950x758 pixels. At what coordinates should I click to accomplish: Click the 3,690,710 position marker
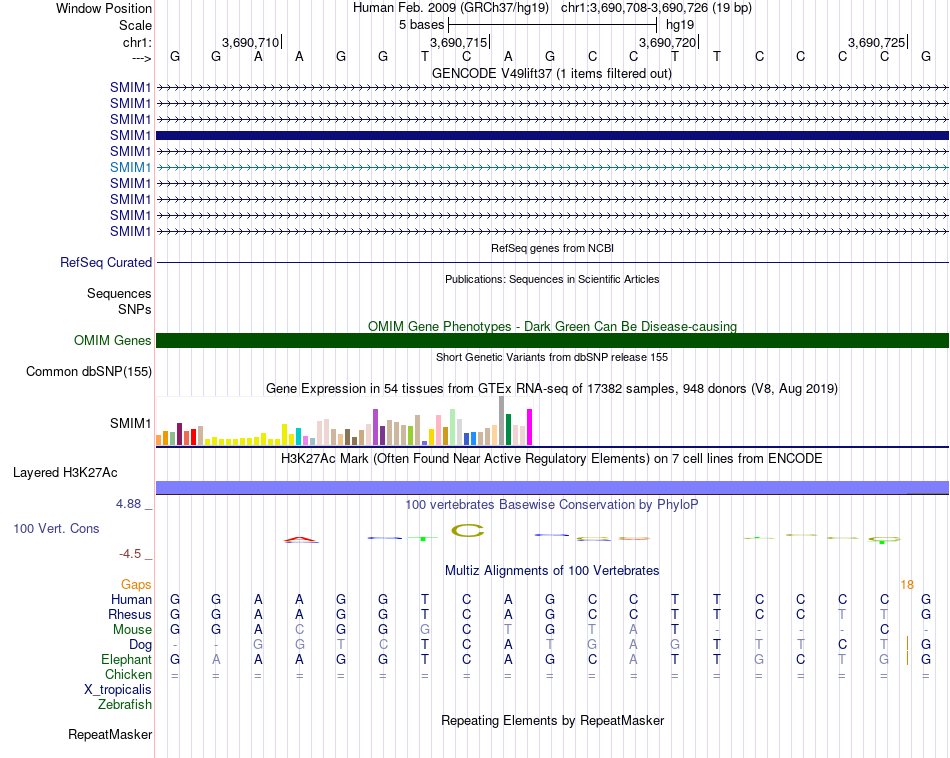pos(250,42)
